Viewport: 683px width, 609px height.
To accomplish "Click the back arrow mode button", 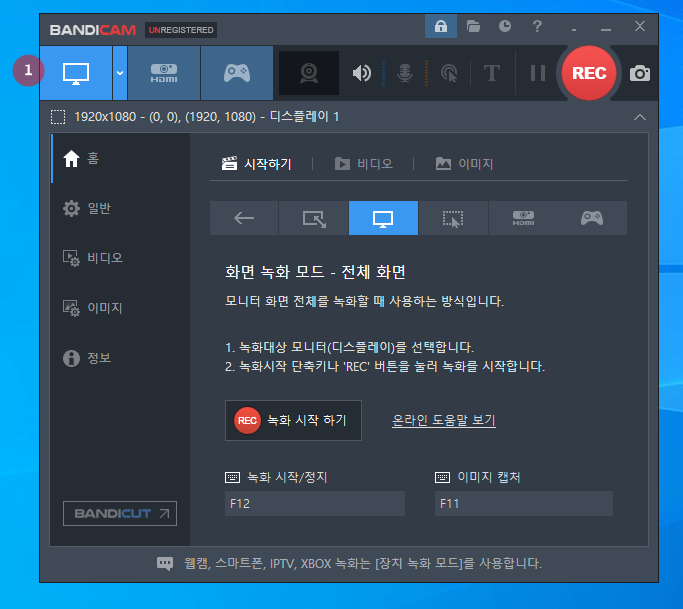I will (244, 218).
